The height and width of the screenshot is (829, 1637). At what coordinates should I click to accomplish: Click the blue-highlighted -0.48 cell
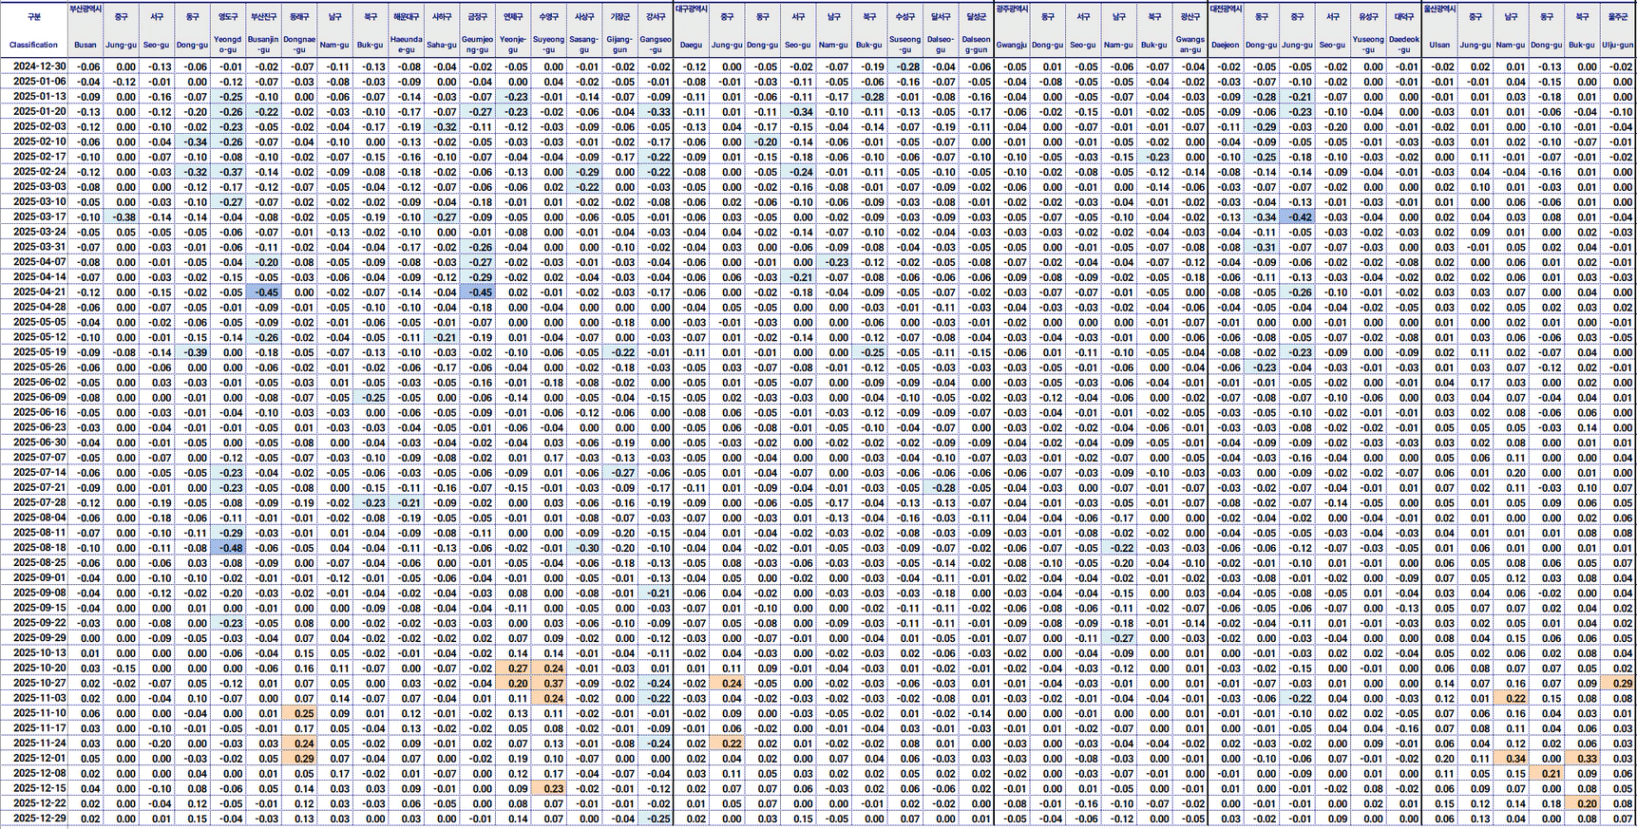(x=231, y=548)
